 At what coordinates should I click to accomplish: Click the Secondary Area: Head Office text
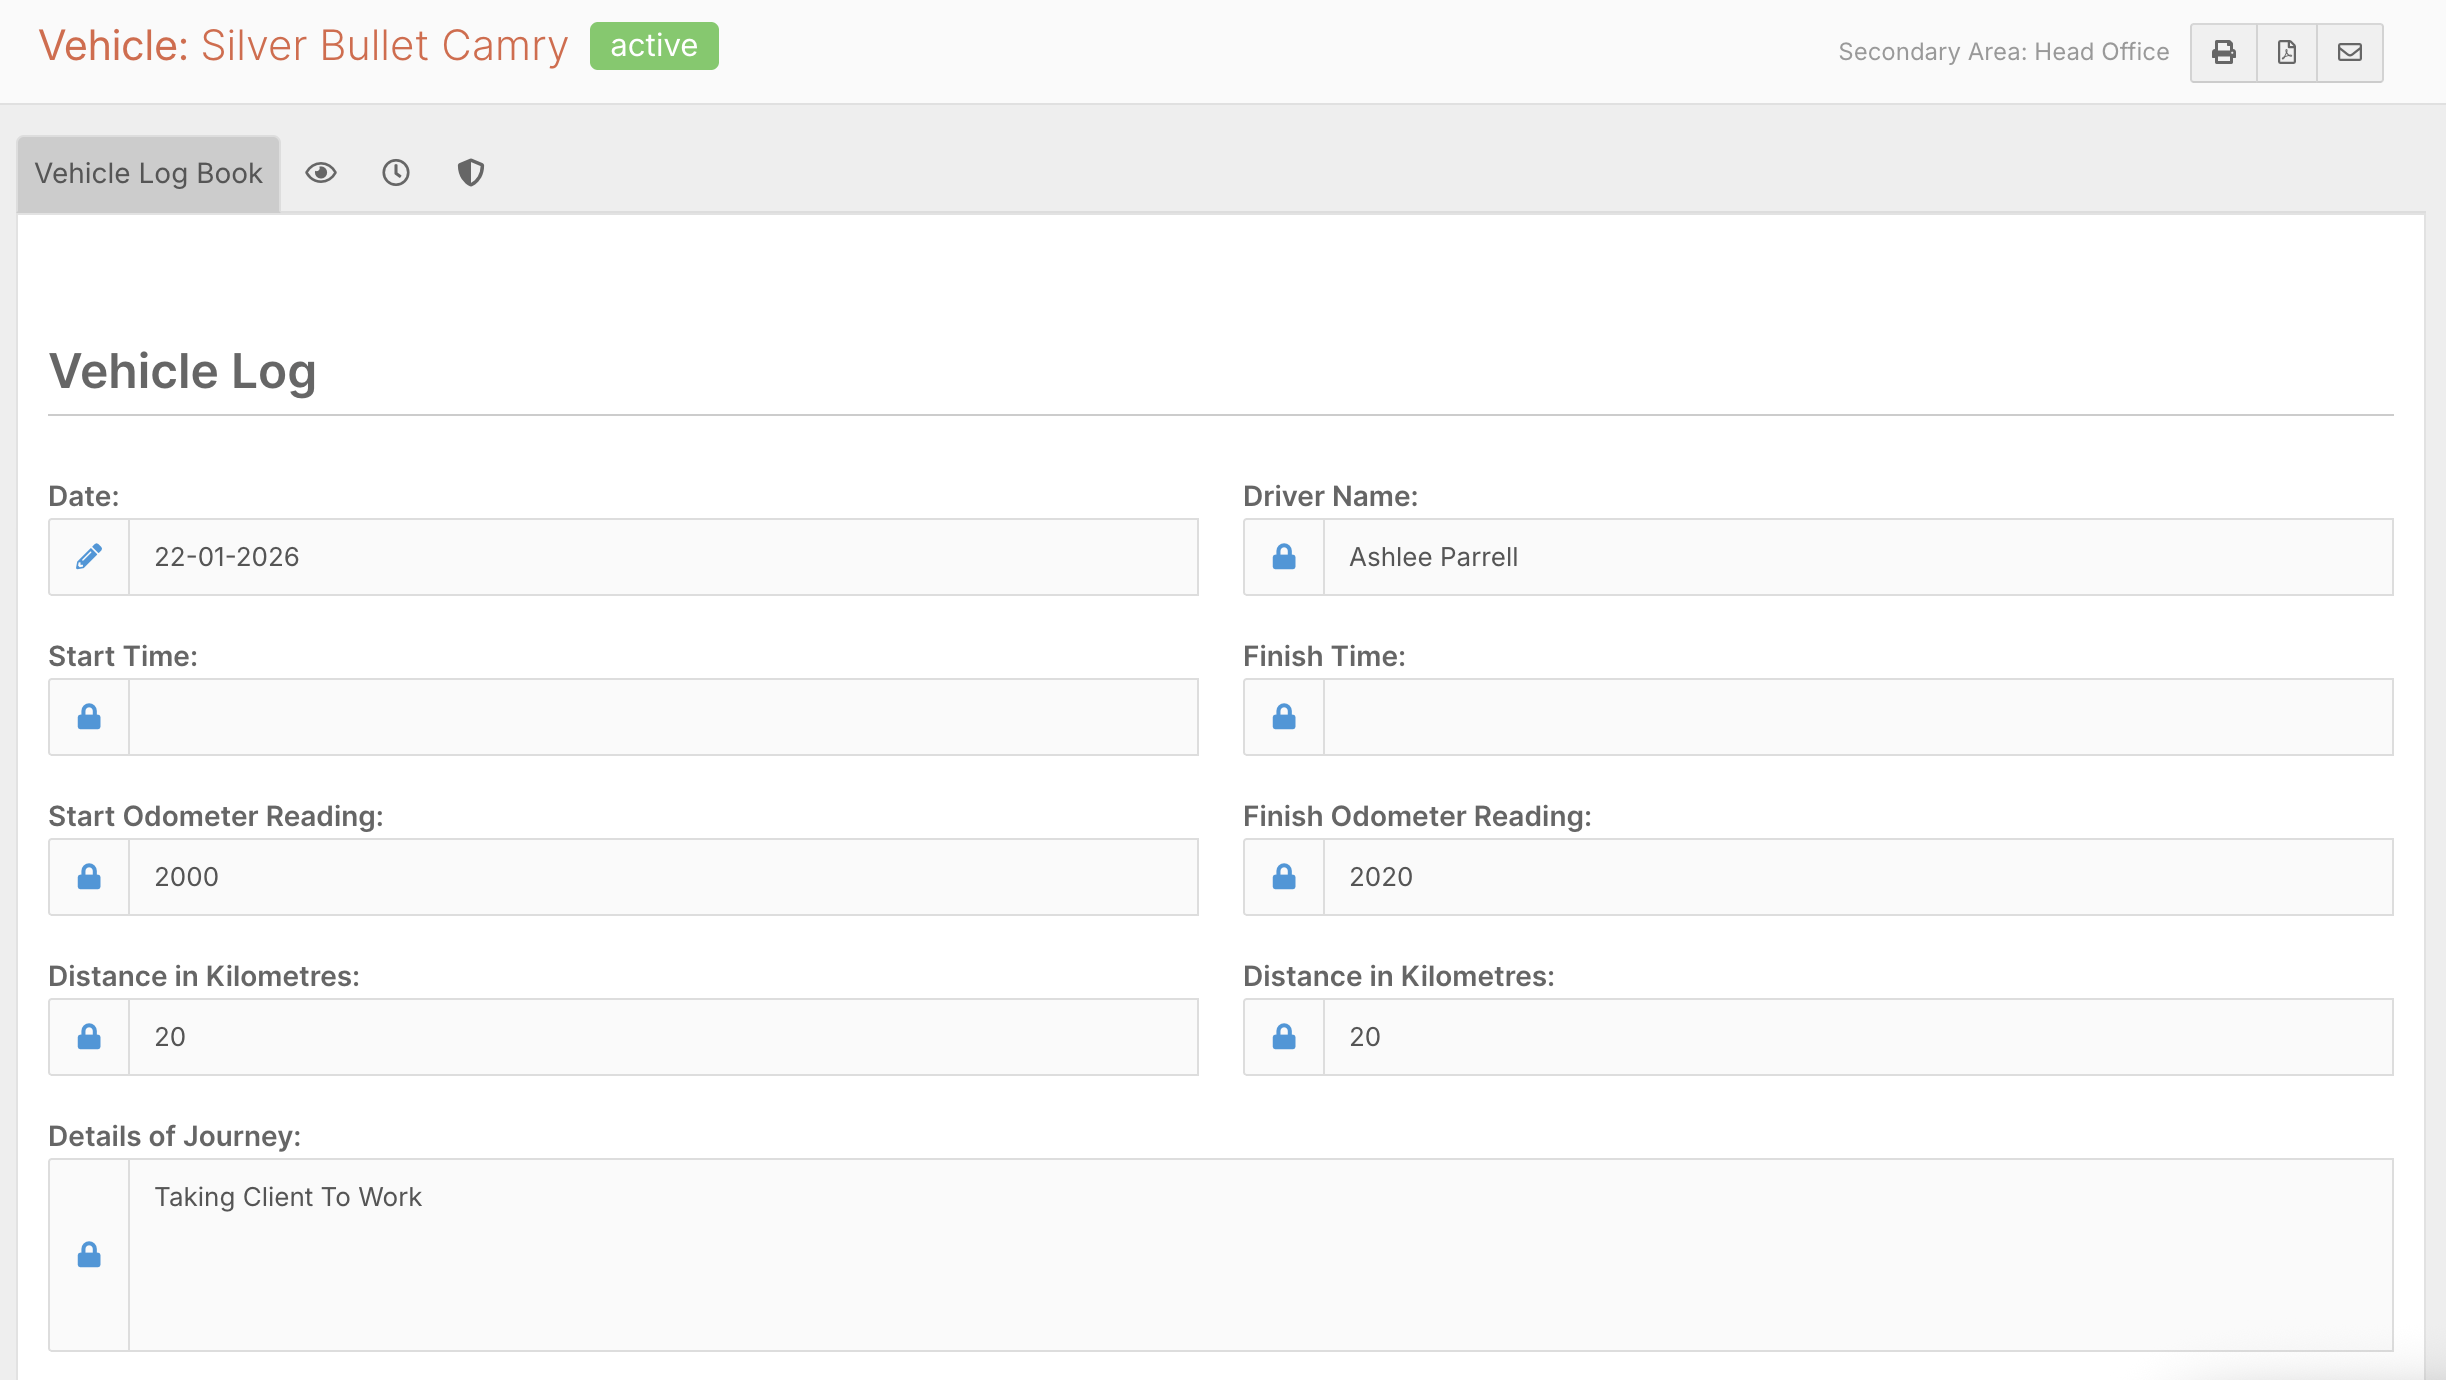[x=2003, y=52]
